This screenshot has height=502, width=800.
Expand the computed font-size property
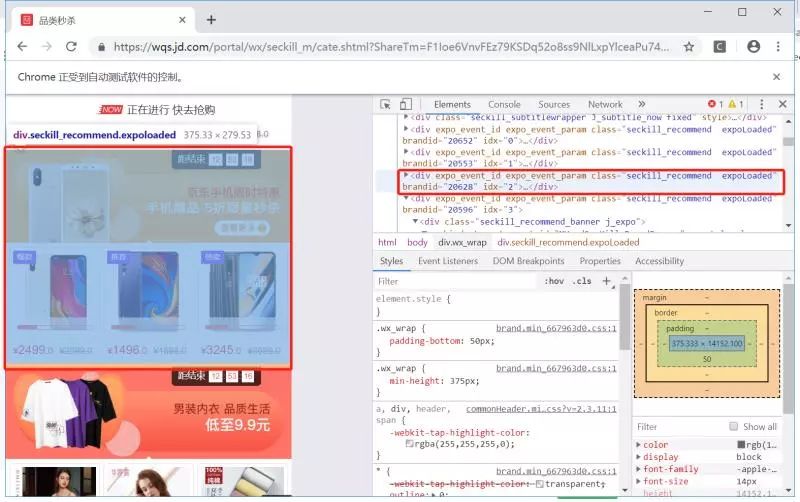[638, 481]
